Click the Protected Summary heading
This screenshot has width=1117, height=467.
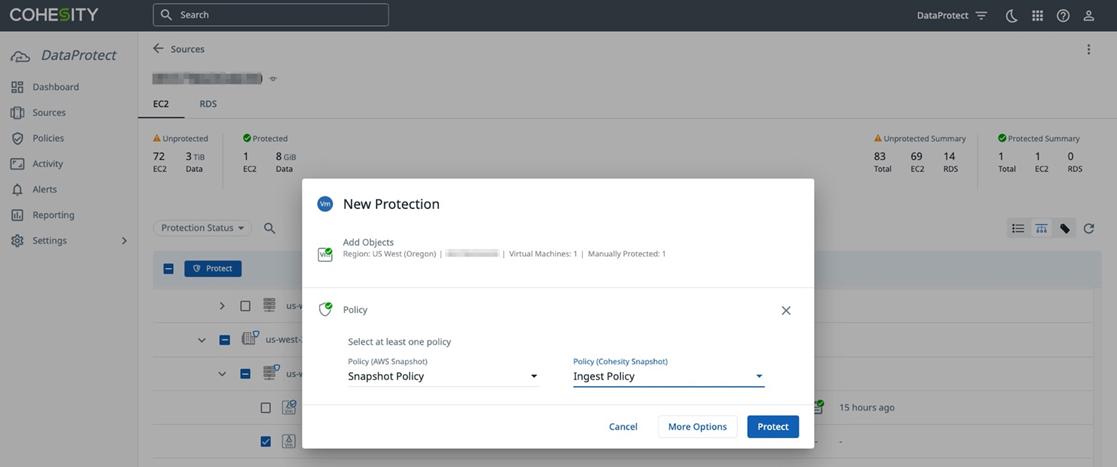coord(1044,139)
